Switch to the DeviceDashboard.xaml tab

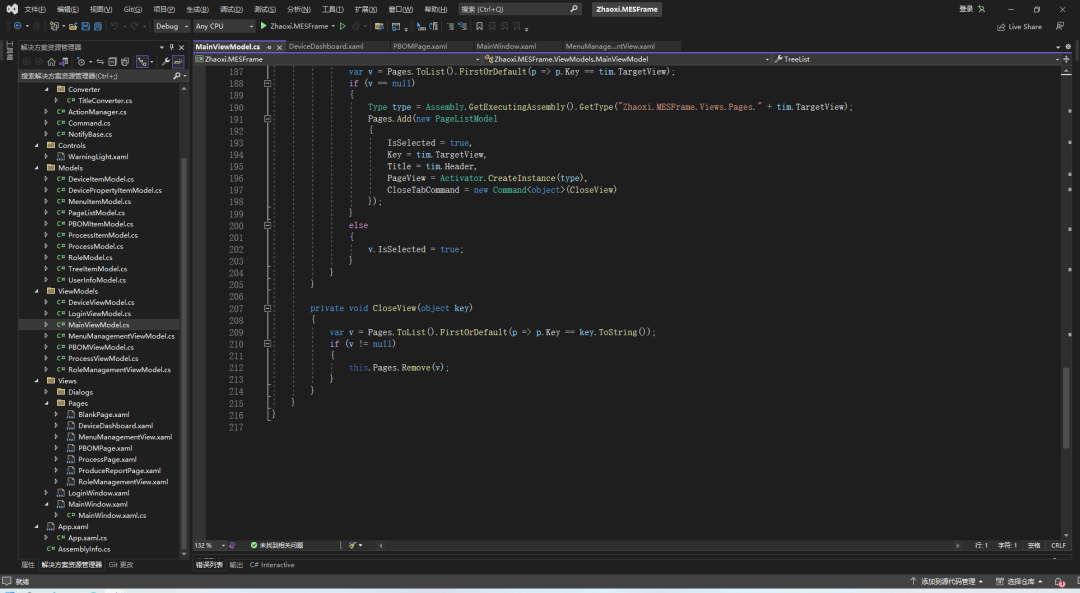(x=326, y=46)
